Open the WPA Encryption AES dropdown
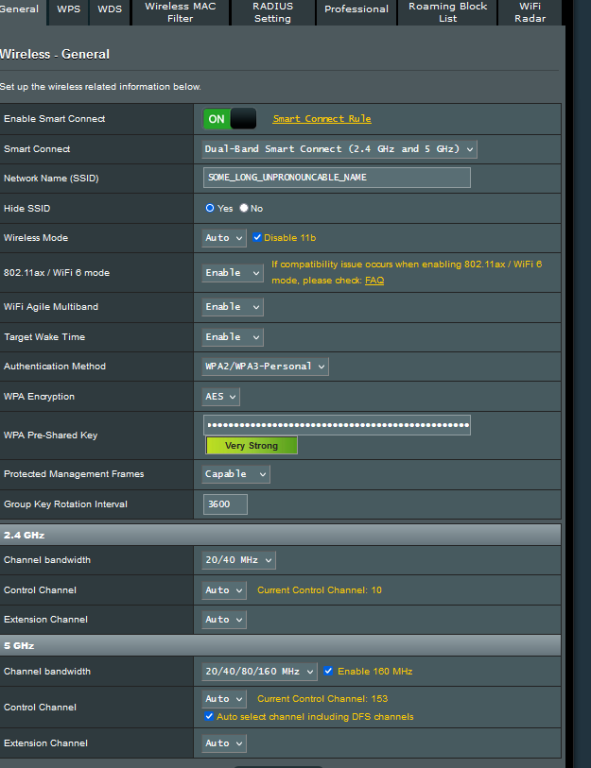591x768 pixels. tap(221, 397)
